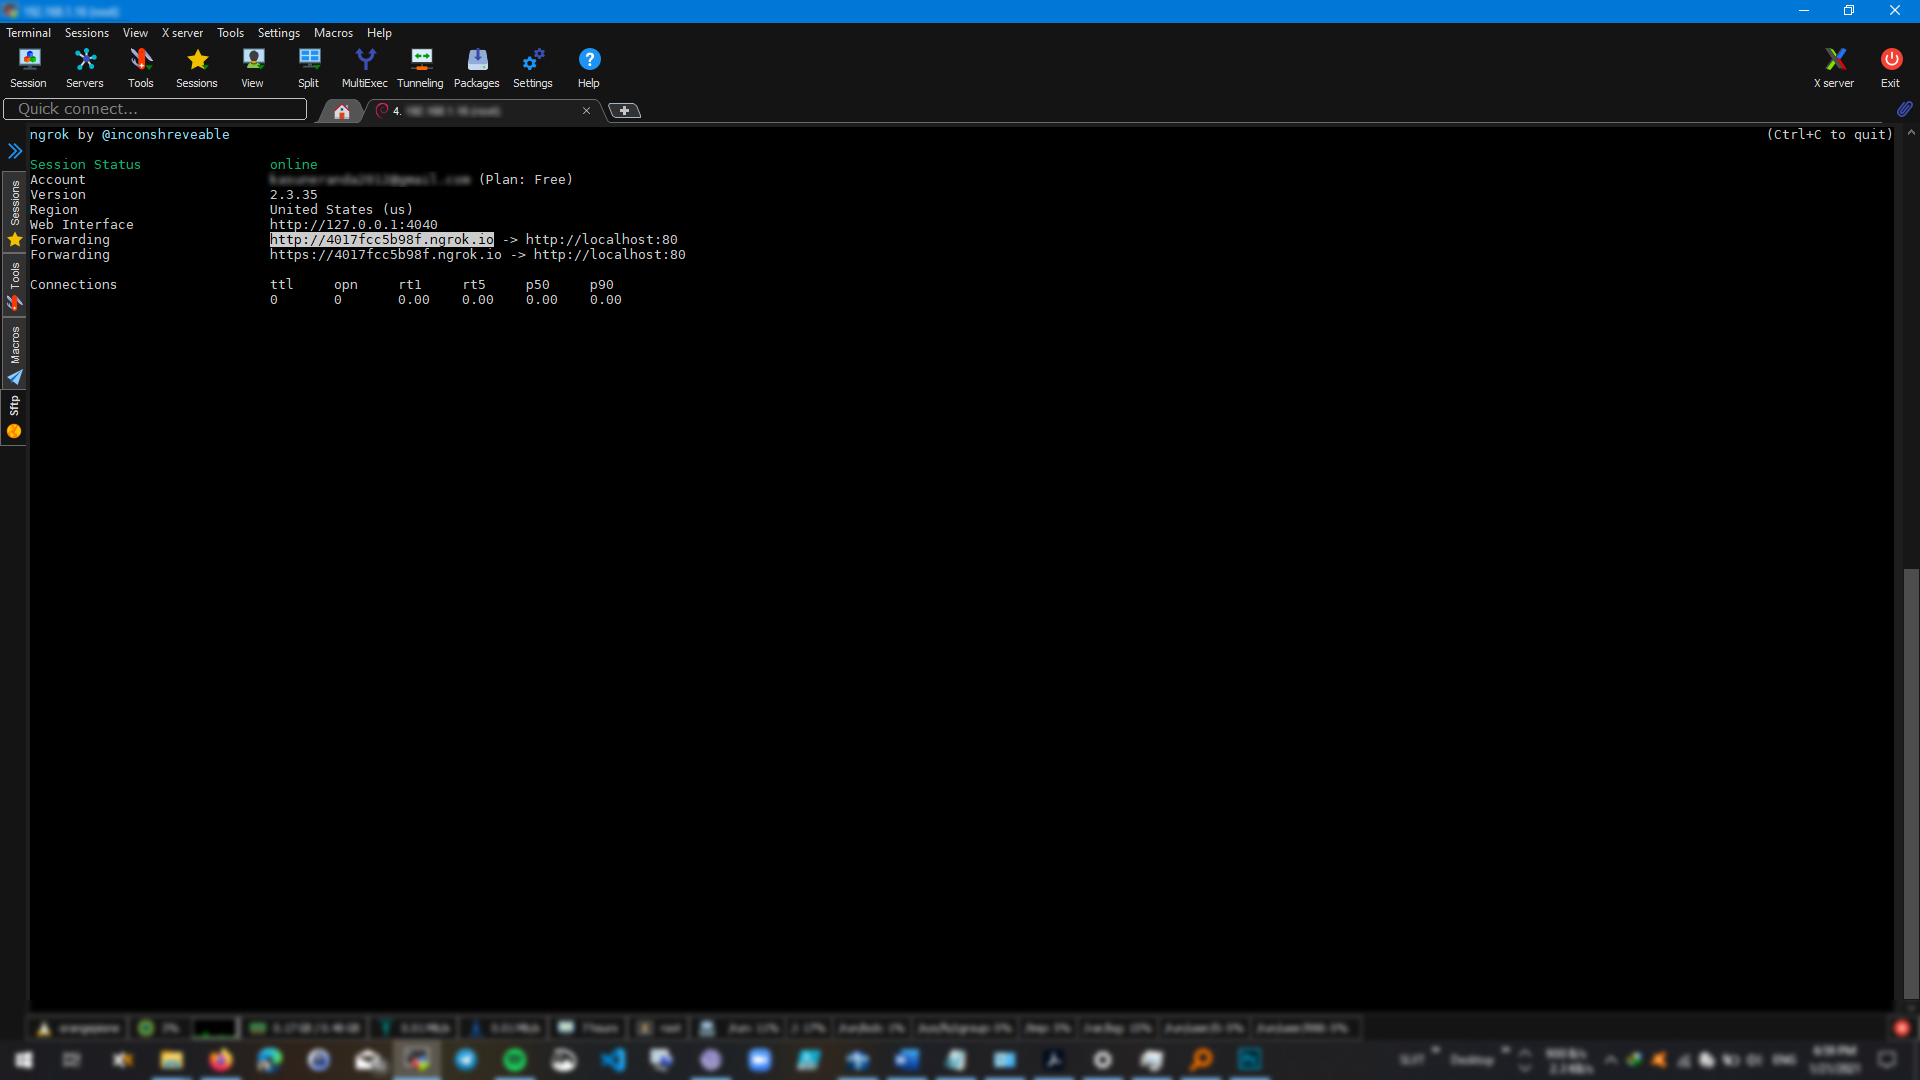
Task: Open the Settings menu
Action: [279, 33]
